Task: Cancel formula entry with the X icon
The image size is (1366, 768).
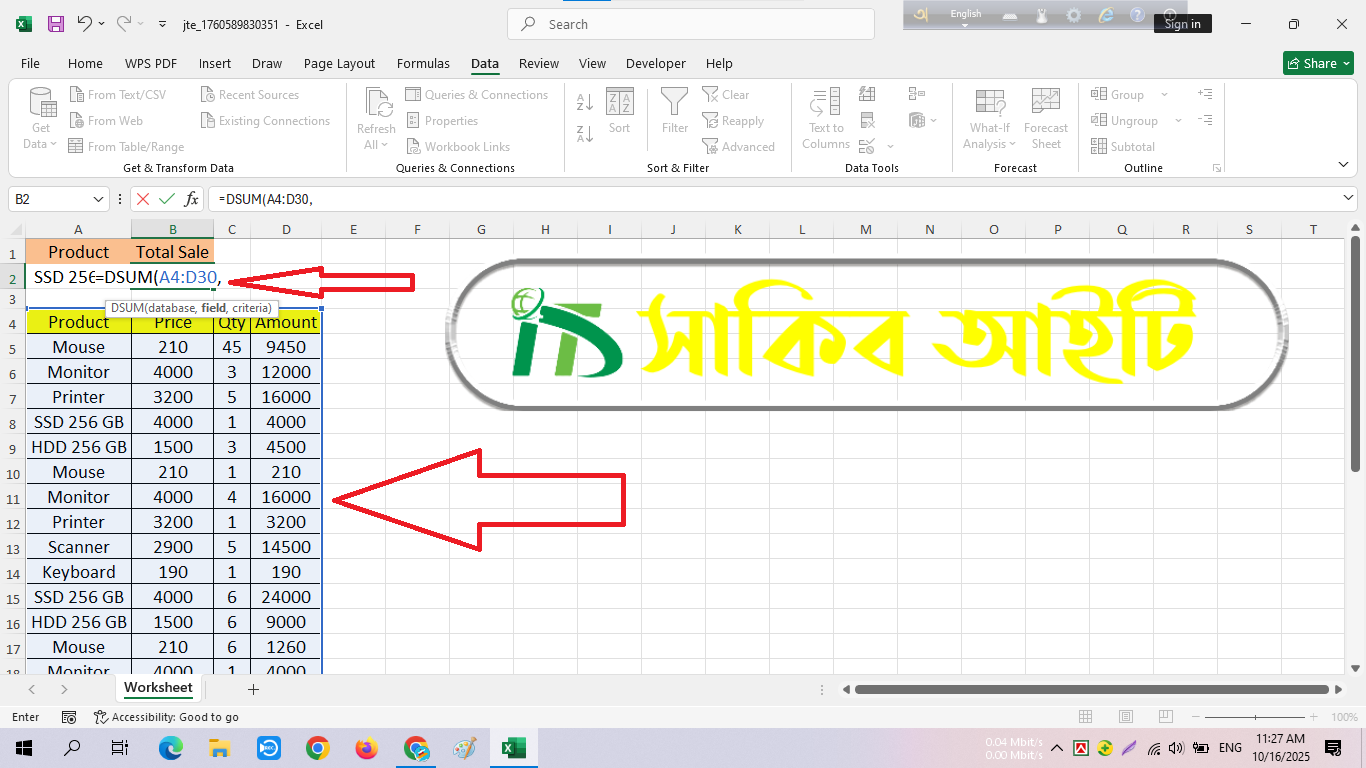Action: point(143,199)
